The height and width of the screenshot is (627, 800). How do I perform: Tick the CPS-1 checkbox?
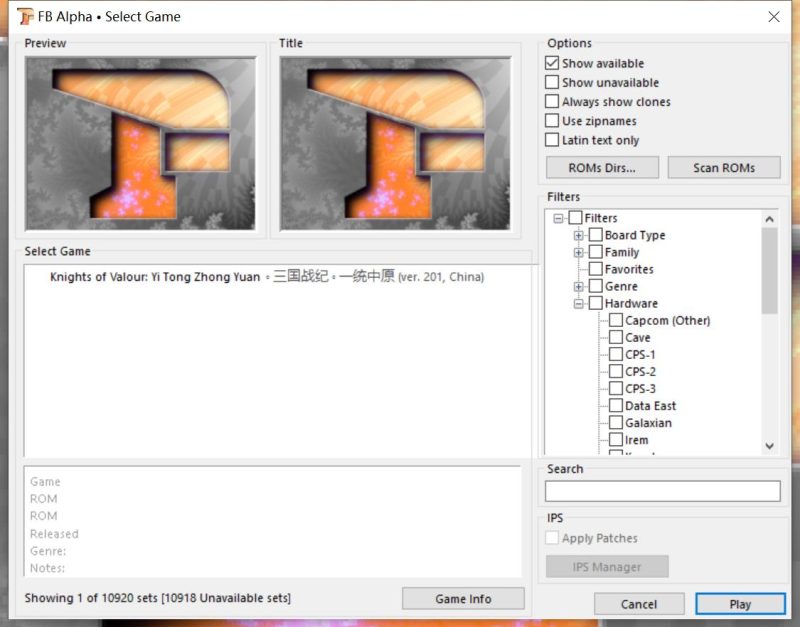coord(616,355)
